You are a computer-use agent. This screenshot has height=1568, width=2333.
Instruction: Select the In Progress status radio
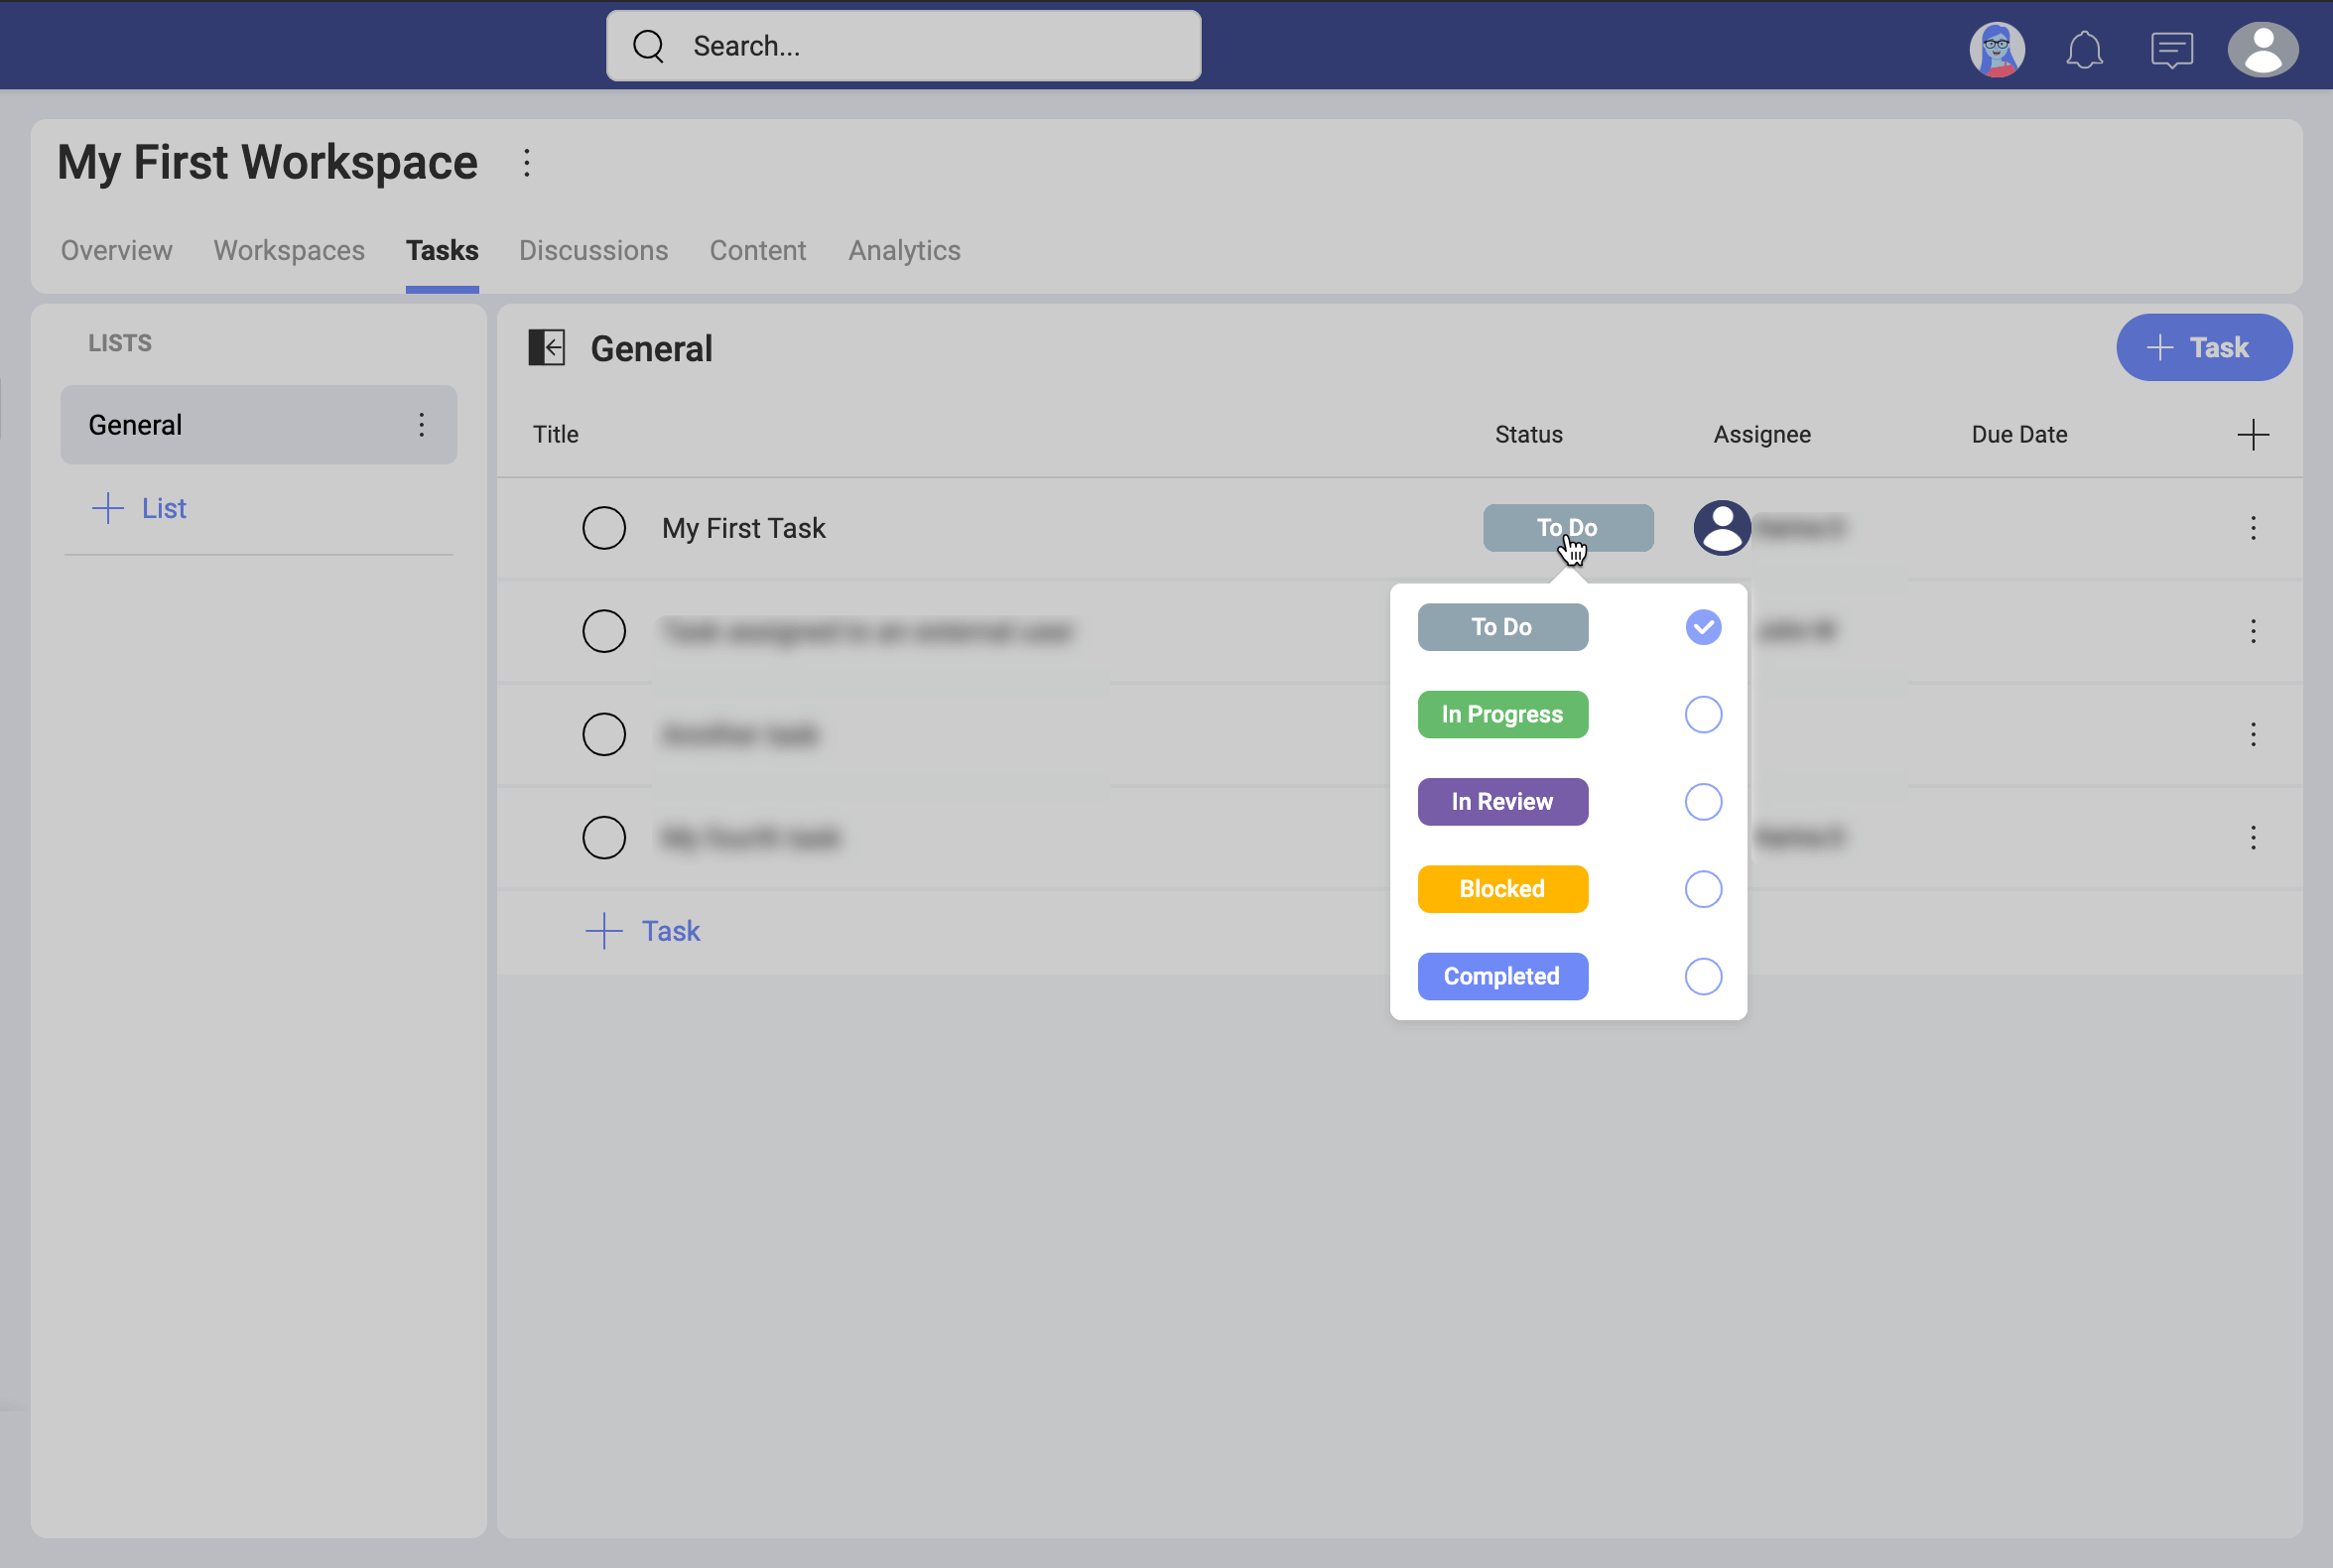(1702, 714)
